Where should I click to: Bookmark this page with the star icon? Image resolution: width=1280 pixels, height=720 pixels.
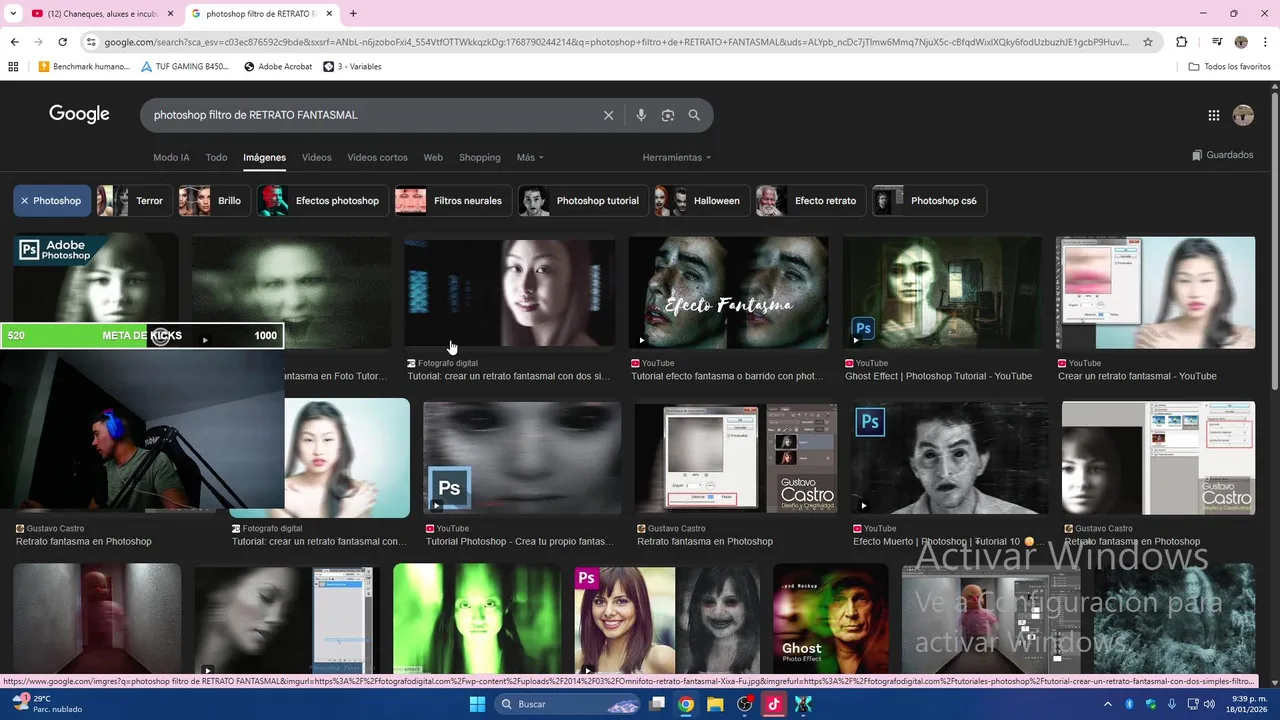[1148, 42]
